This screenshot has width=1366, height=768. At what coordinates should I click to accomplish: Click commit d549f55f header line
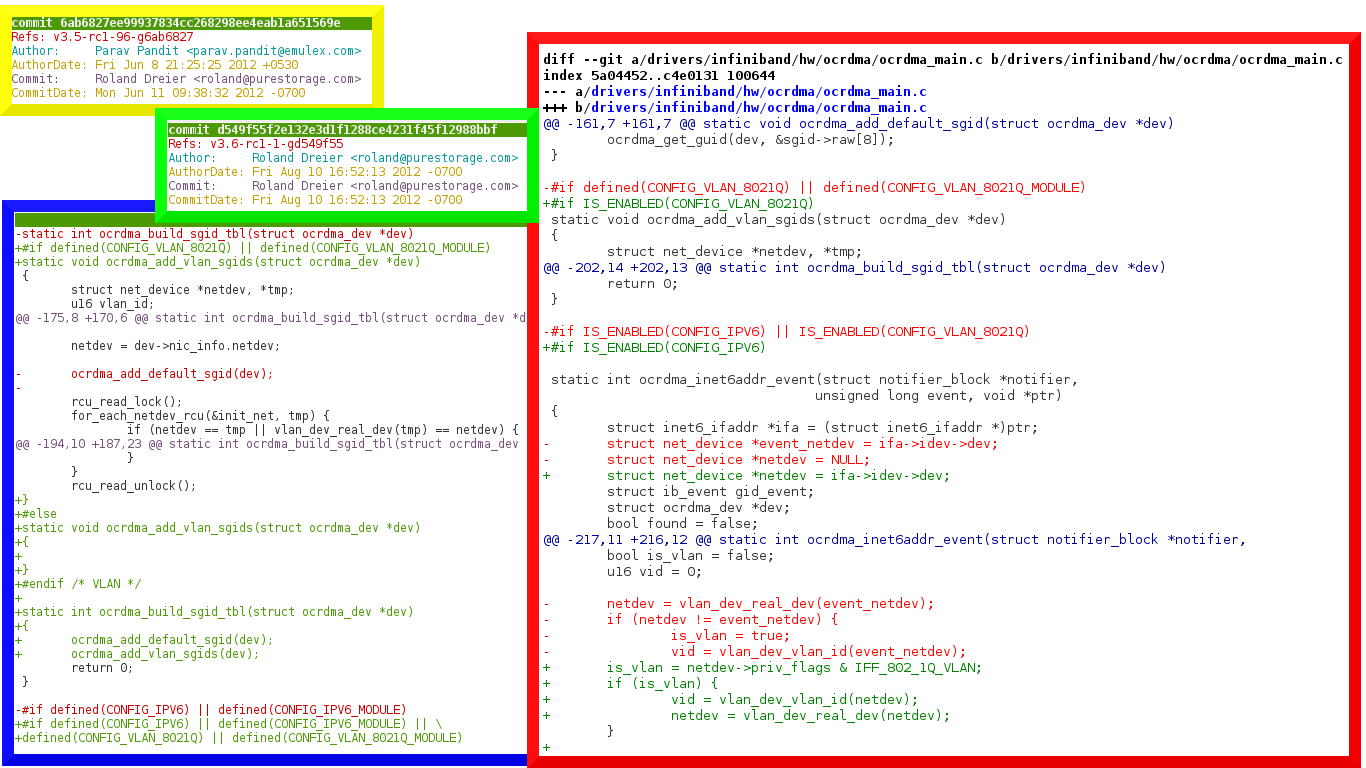[332, 130]
